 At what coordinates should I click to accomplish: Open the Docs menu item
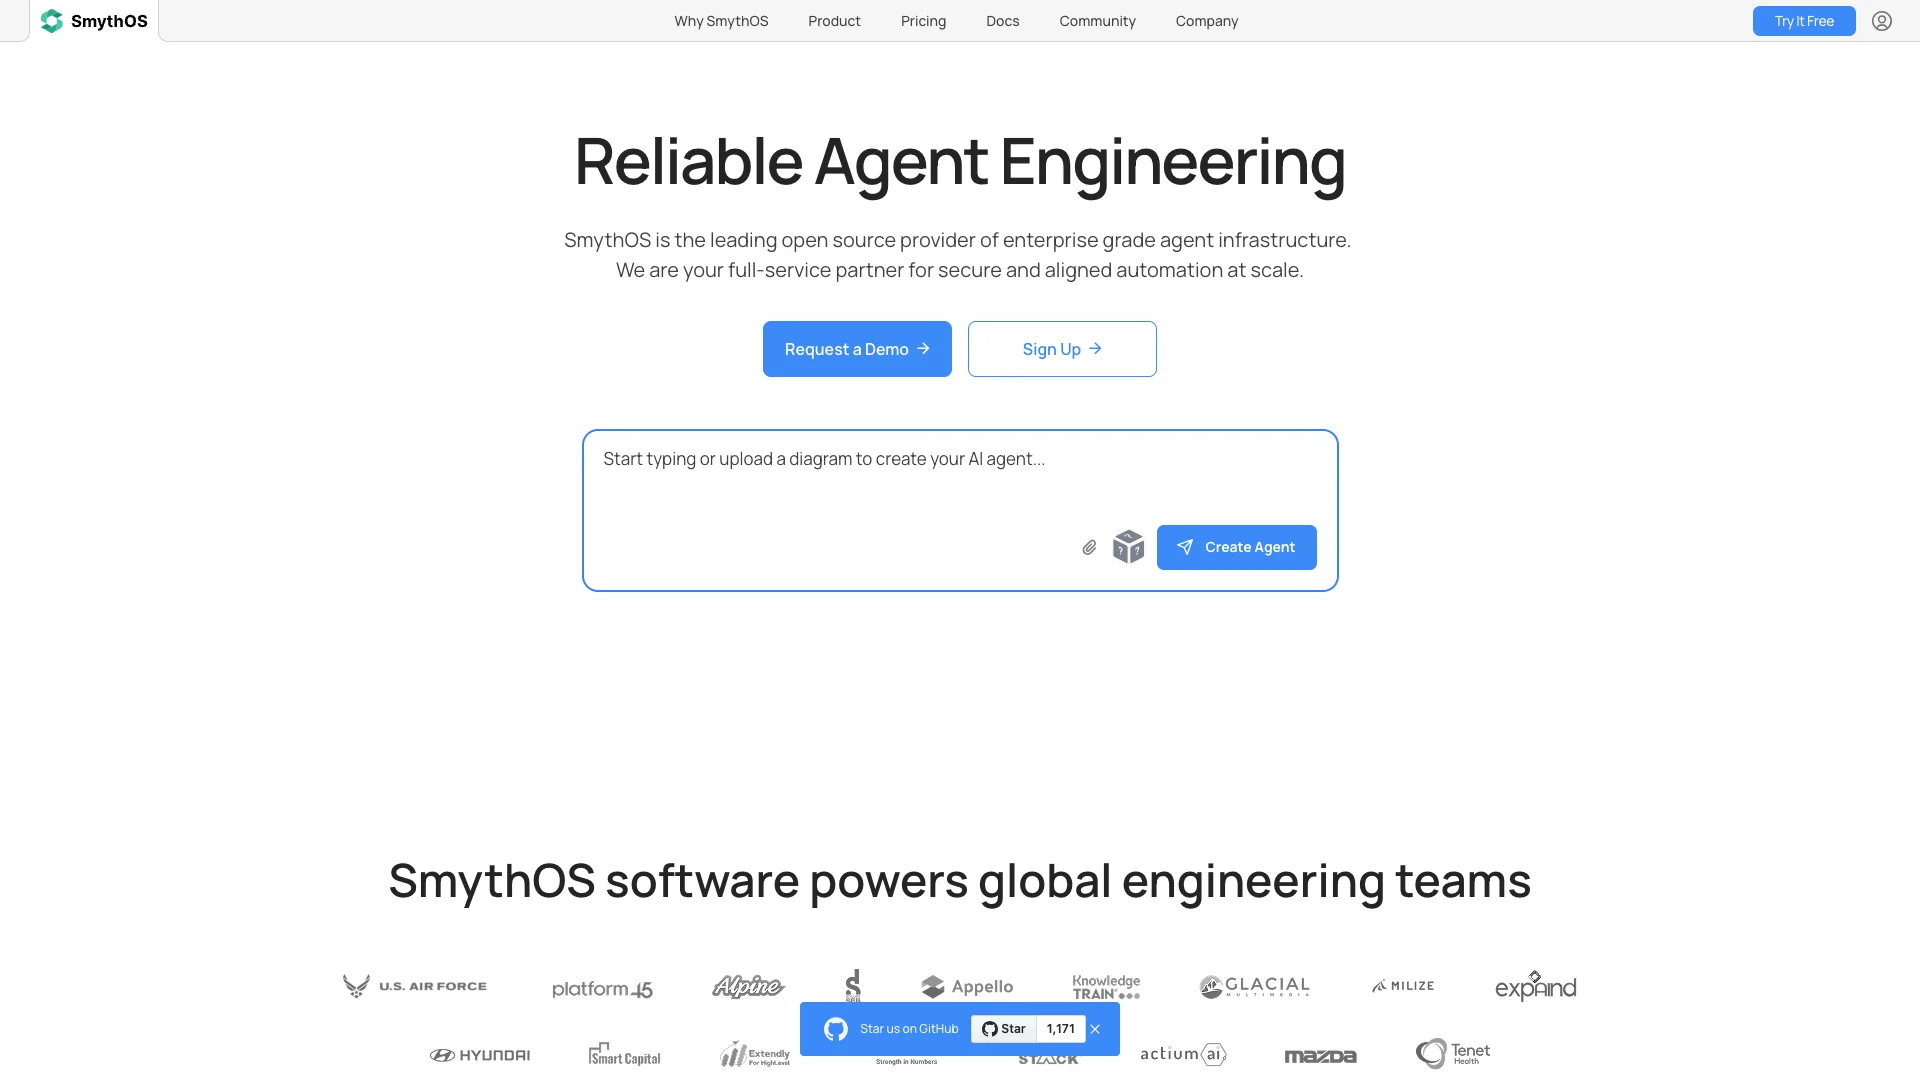[x=1002, y=21]
